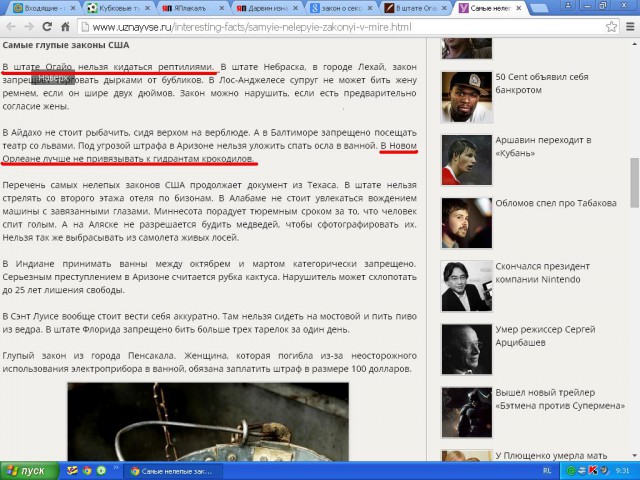Open the У Плющенко умерла мать link

click(551, 456)
